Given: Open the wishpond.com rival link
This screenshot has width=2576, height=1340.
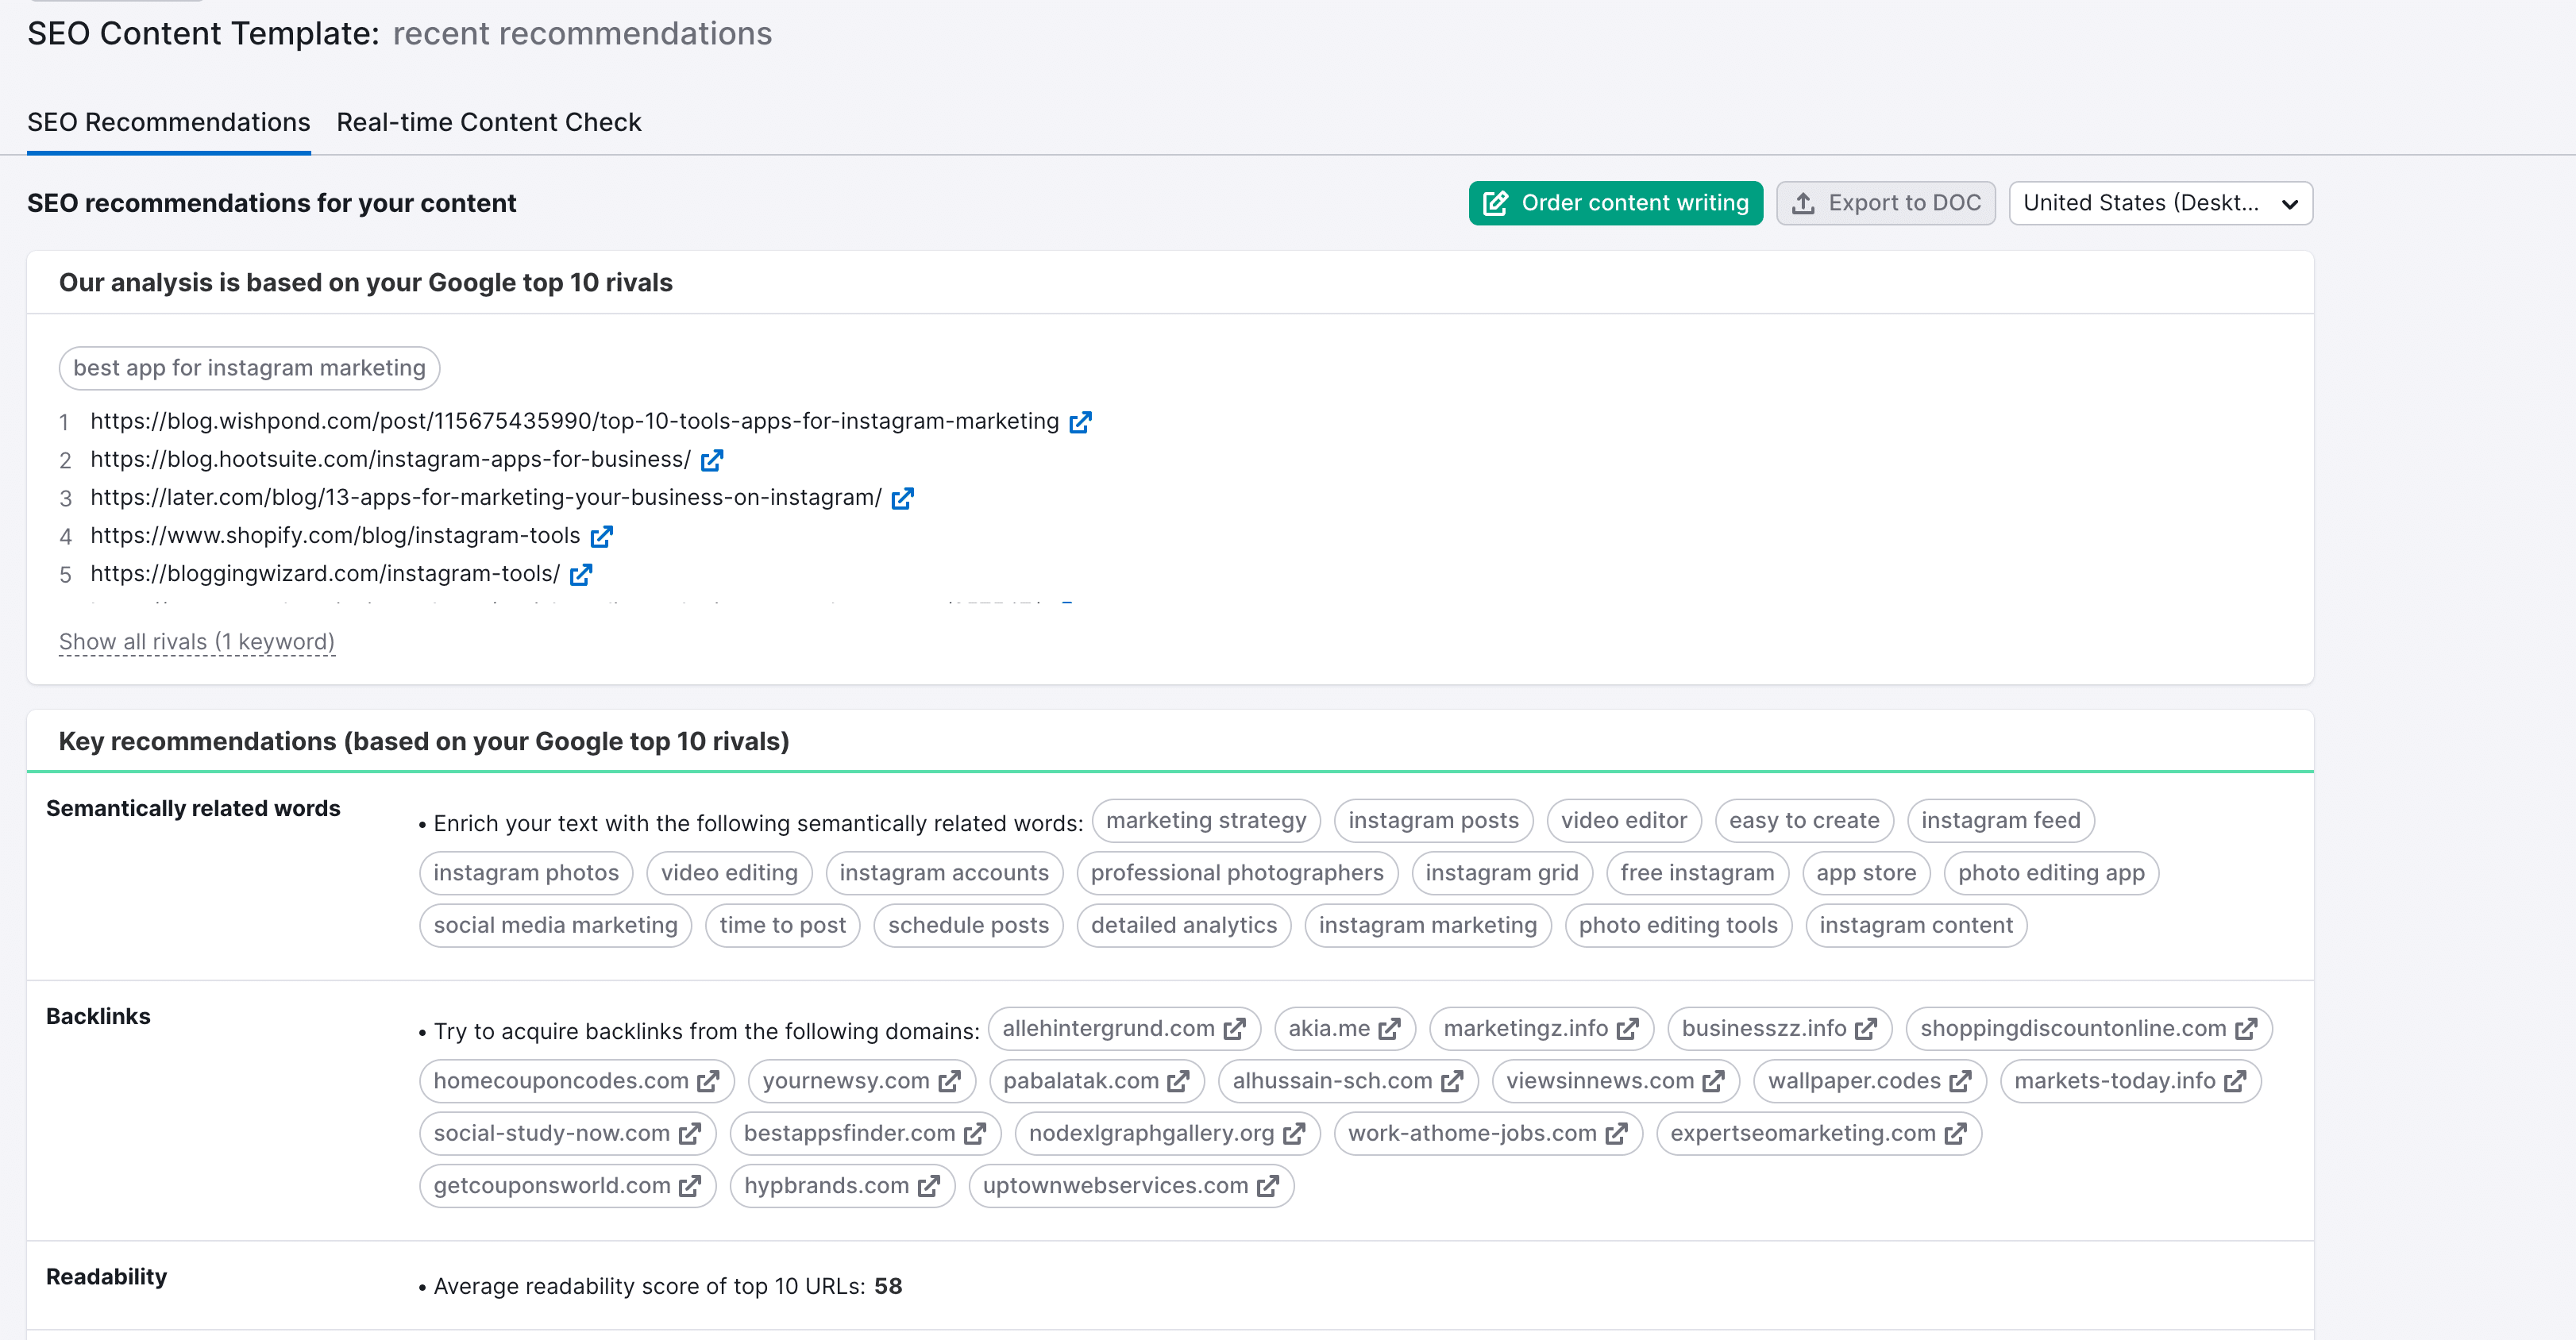Looking at the screenshot, I should (x=1084, y=421).
